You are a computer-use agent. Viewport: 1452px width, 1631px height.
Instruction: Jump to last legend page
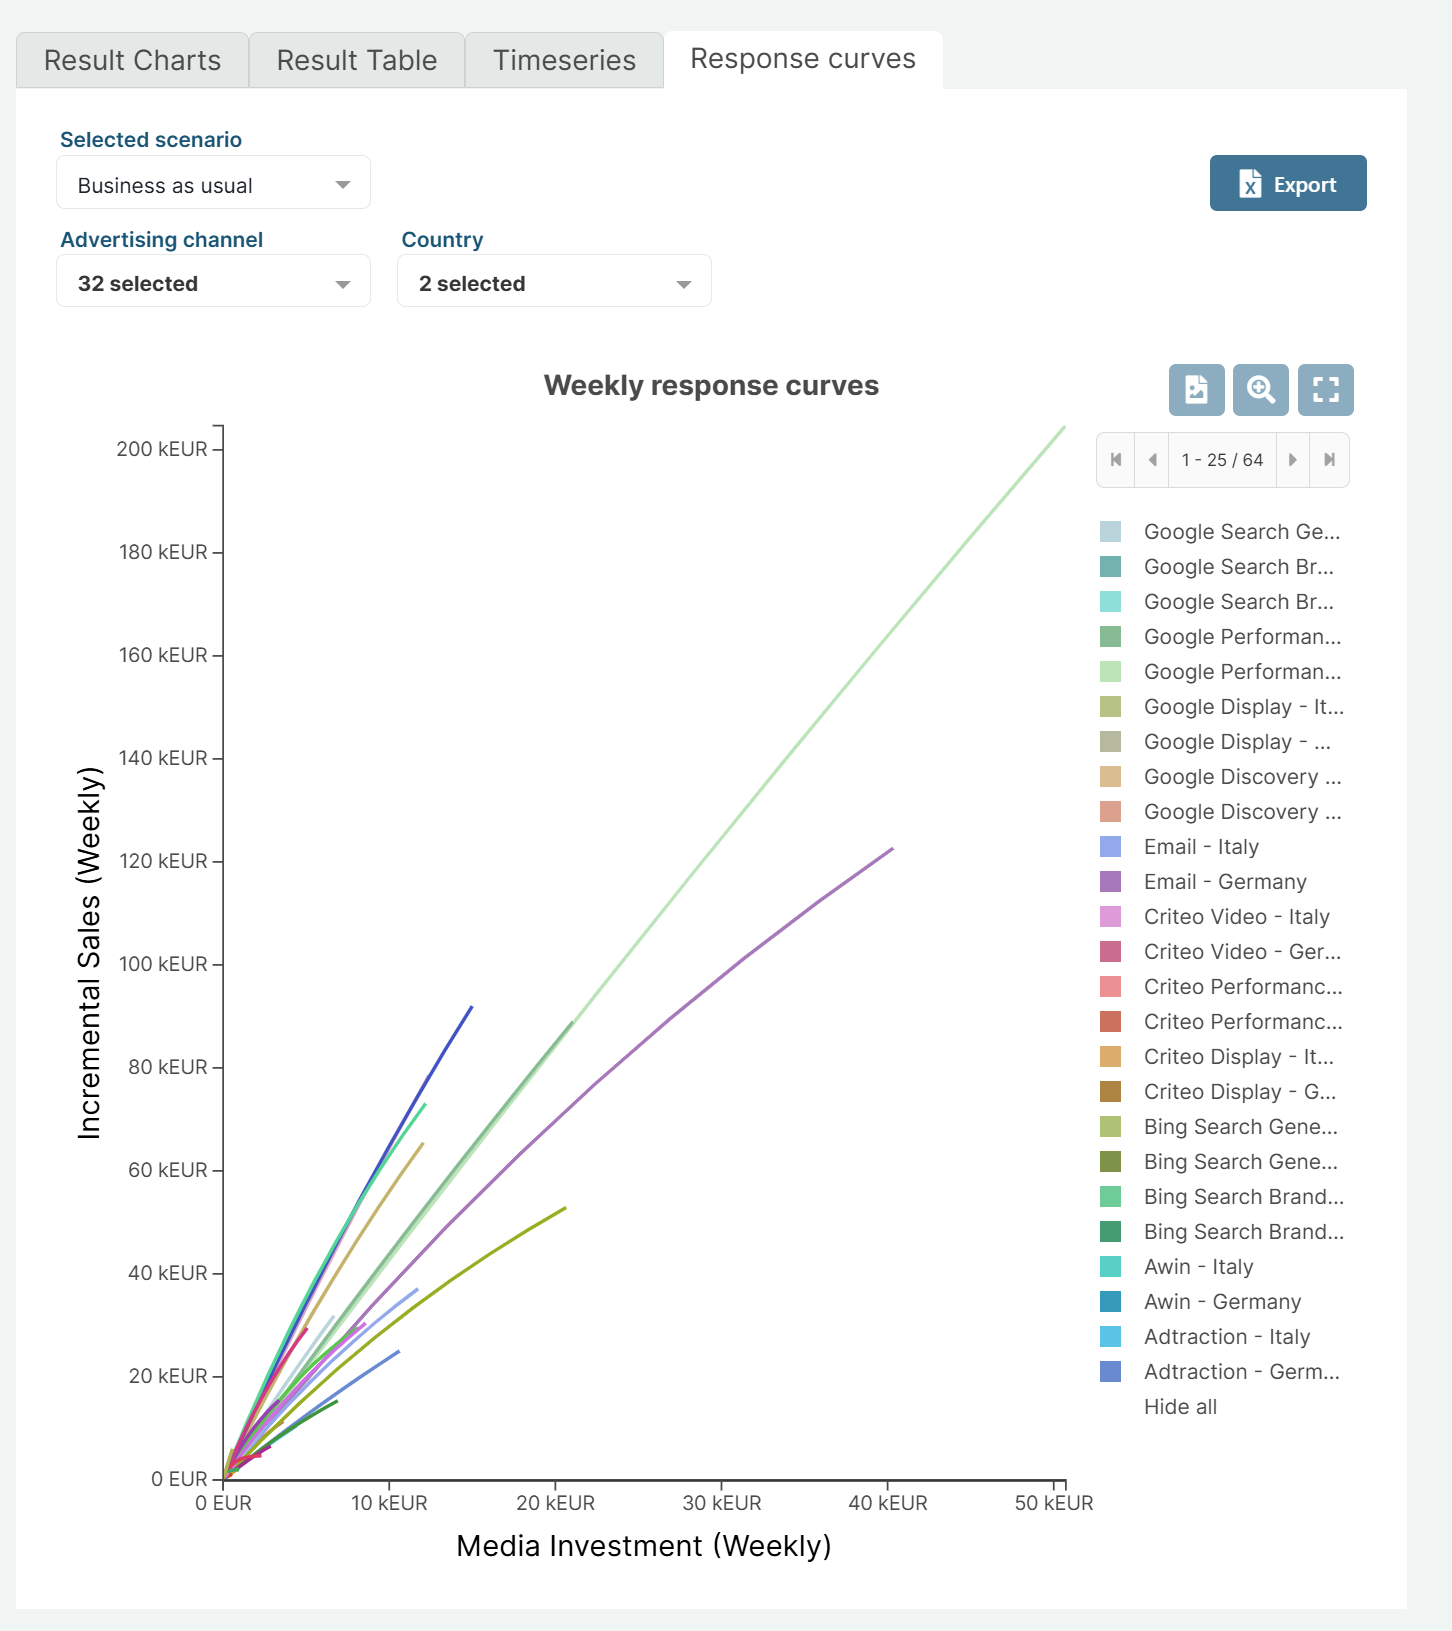[1329, 460]
